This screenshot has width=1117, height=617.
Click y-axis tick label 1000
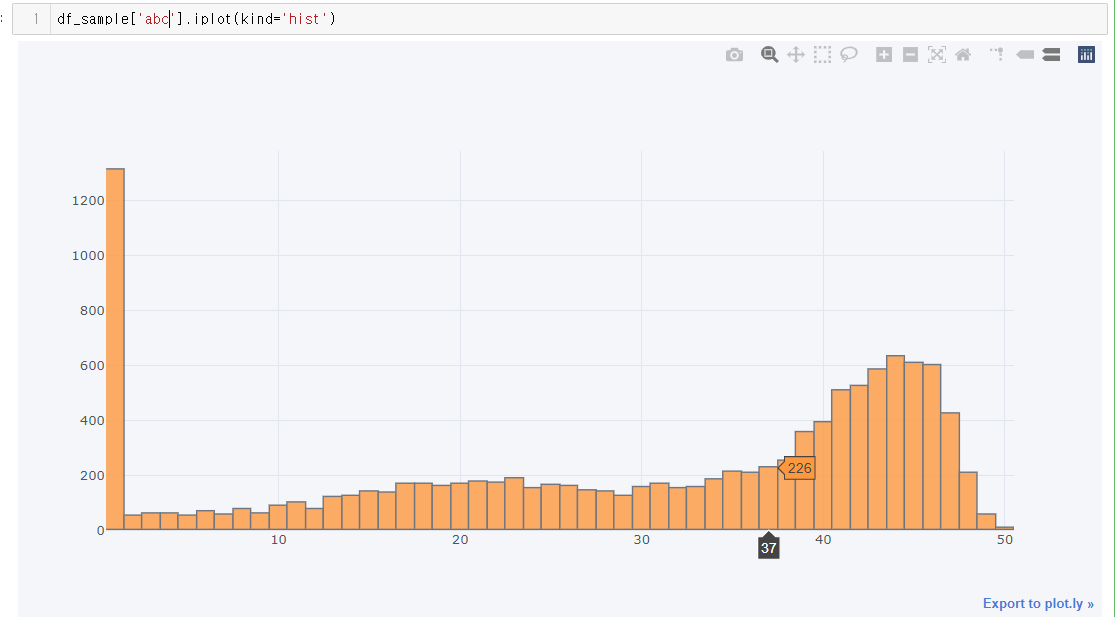pyautogui.click(x=88, y=256)
